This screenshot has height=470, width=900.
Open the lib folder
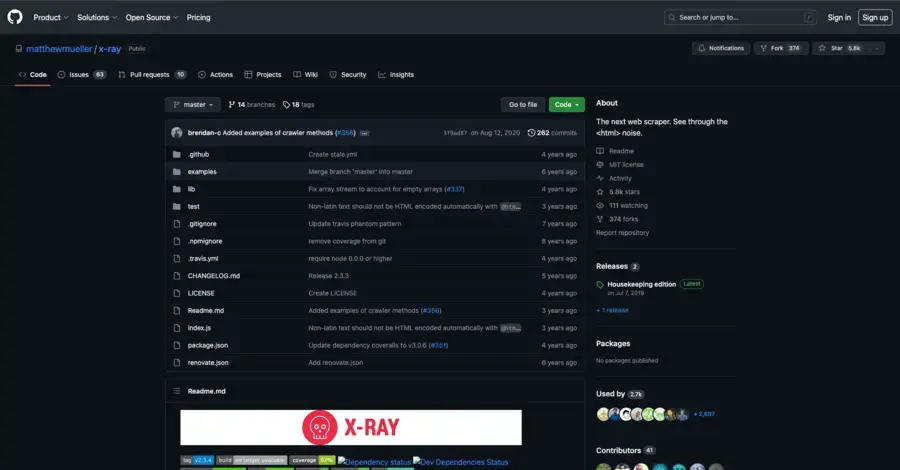pos(191,189)
